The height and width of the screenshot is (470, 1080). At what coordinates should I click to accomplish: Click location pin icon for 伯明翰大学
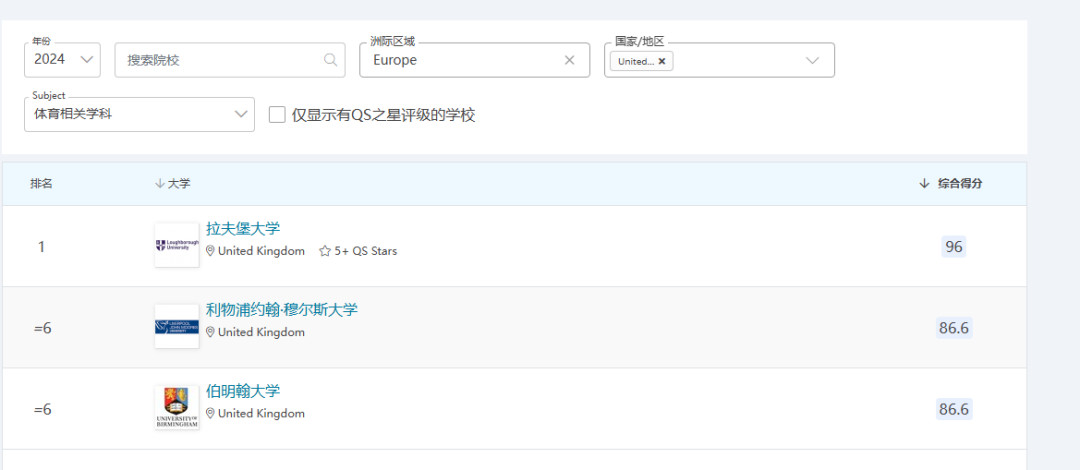coord(211,413)
